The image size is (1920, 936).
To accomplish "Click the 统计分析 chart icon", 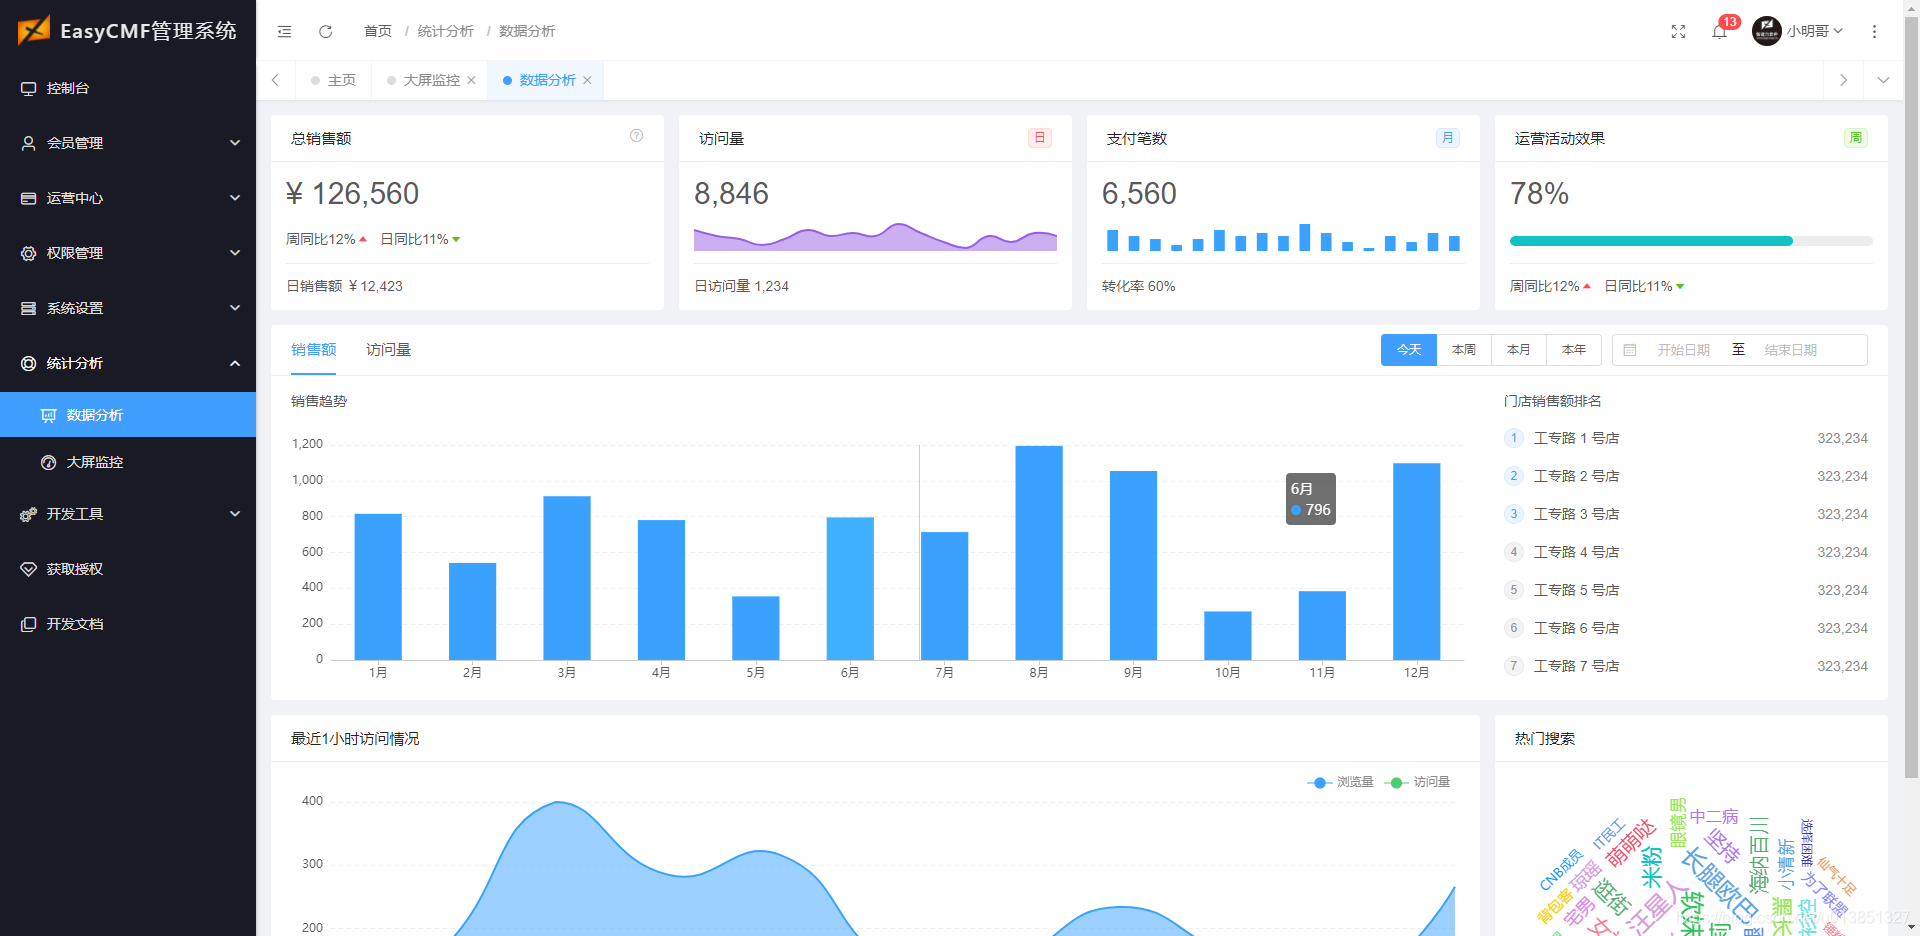I will 29,363.
